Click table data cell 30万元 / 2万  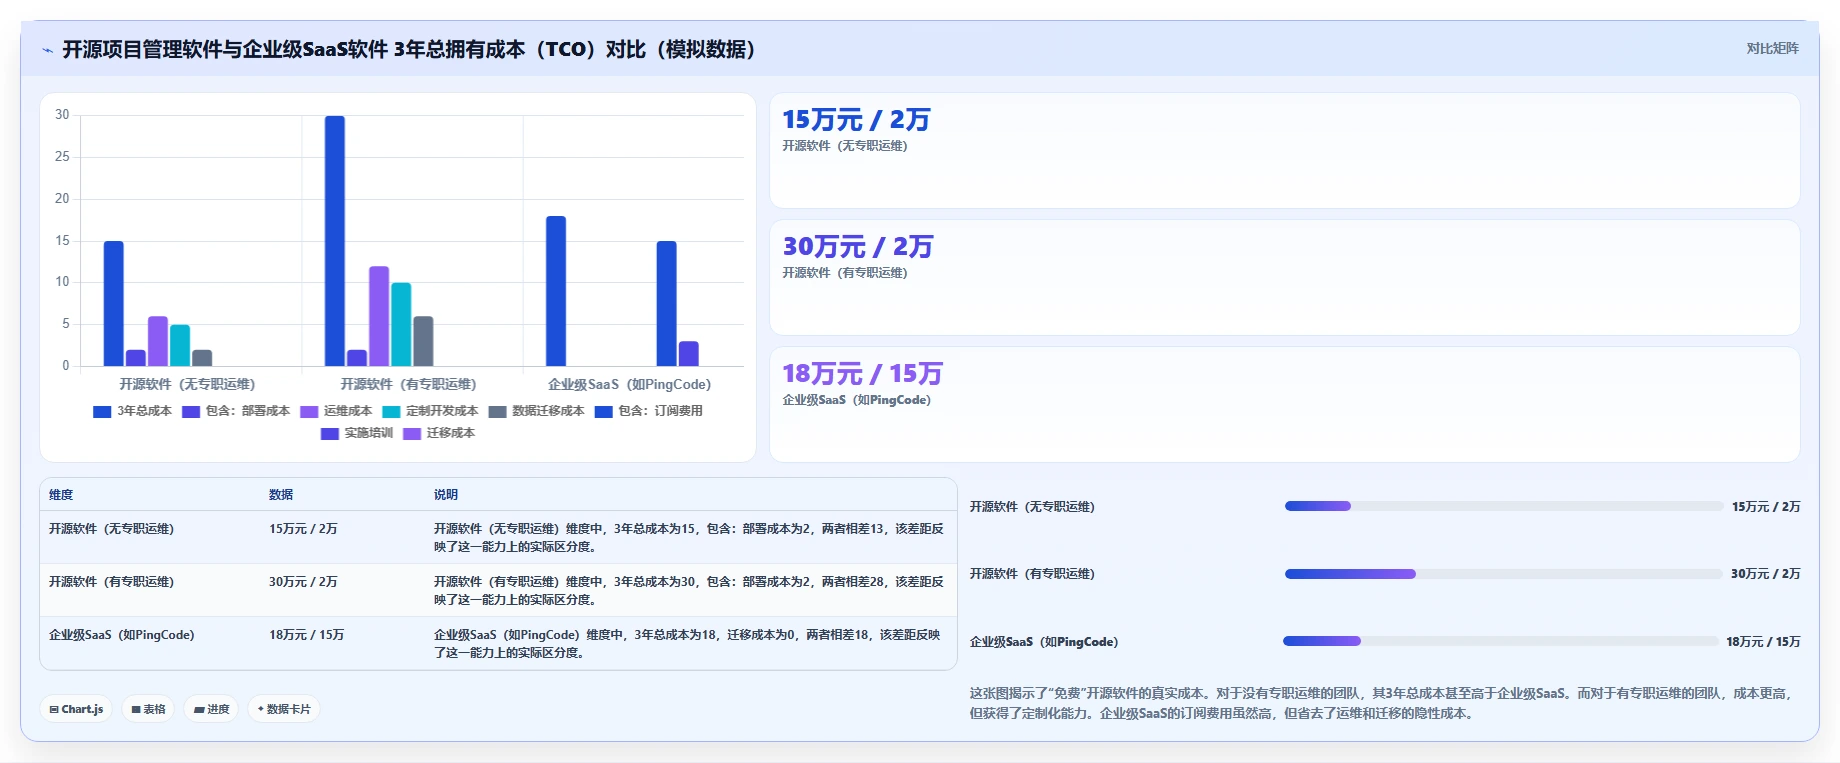(x=303, y=582)
